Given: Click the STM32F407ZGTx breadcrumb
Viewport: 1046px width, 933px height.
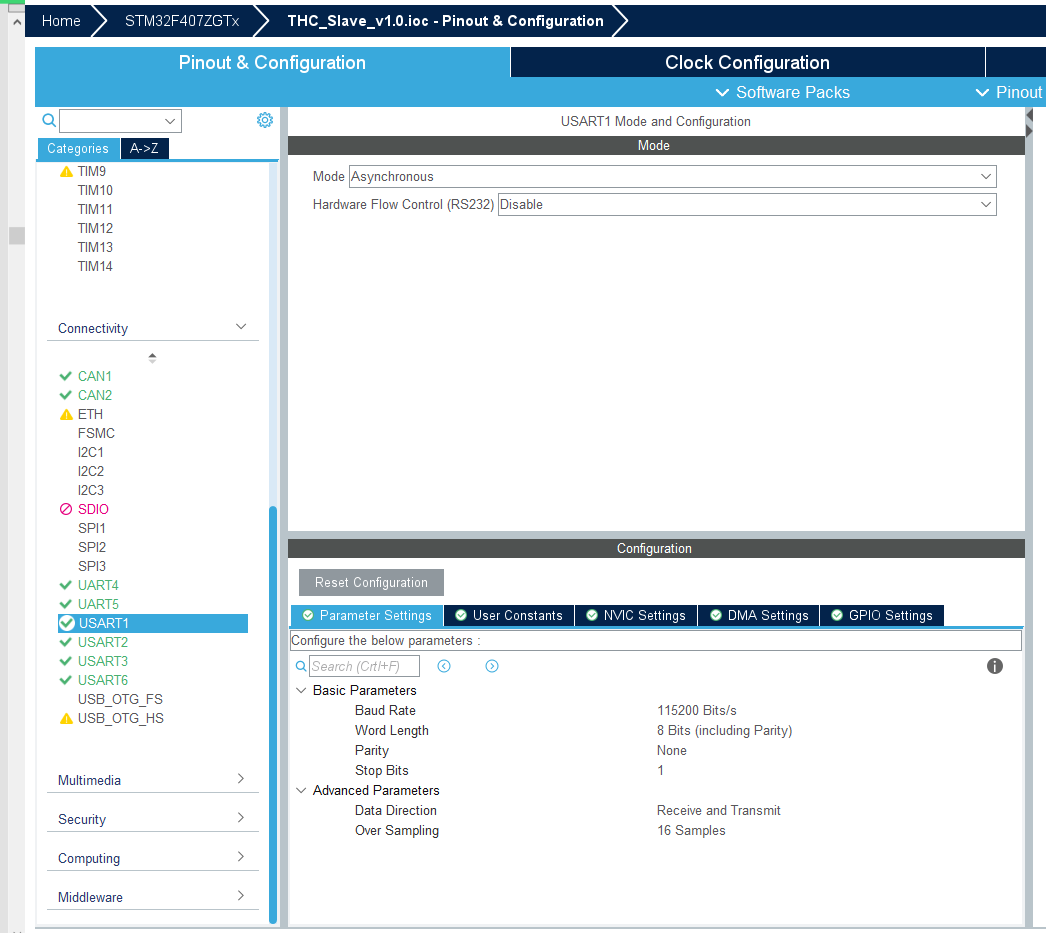Looking at the screenshot, I should click(182, 21).
